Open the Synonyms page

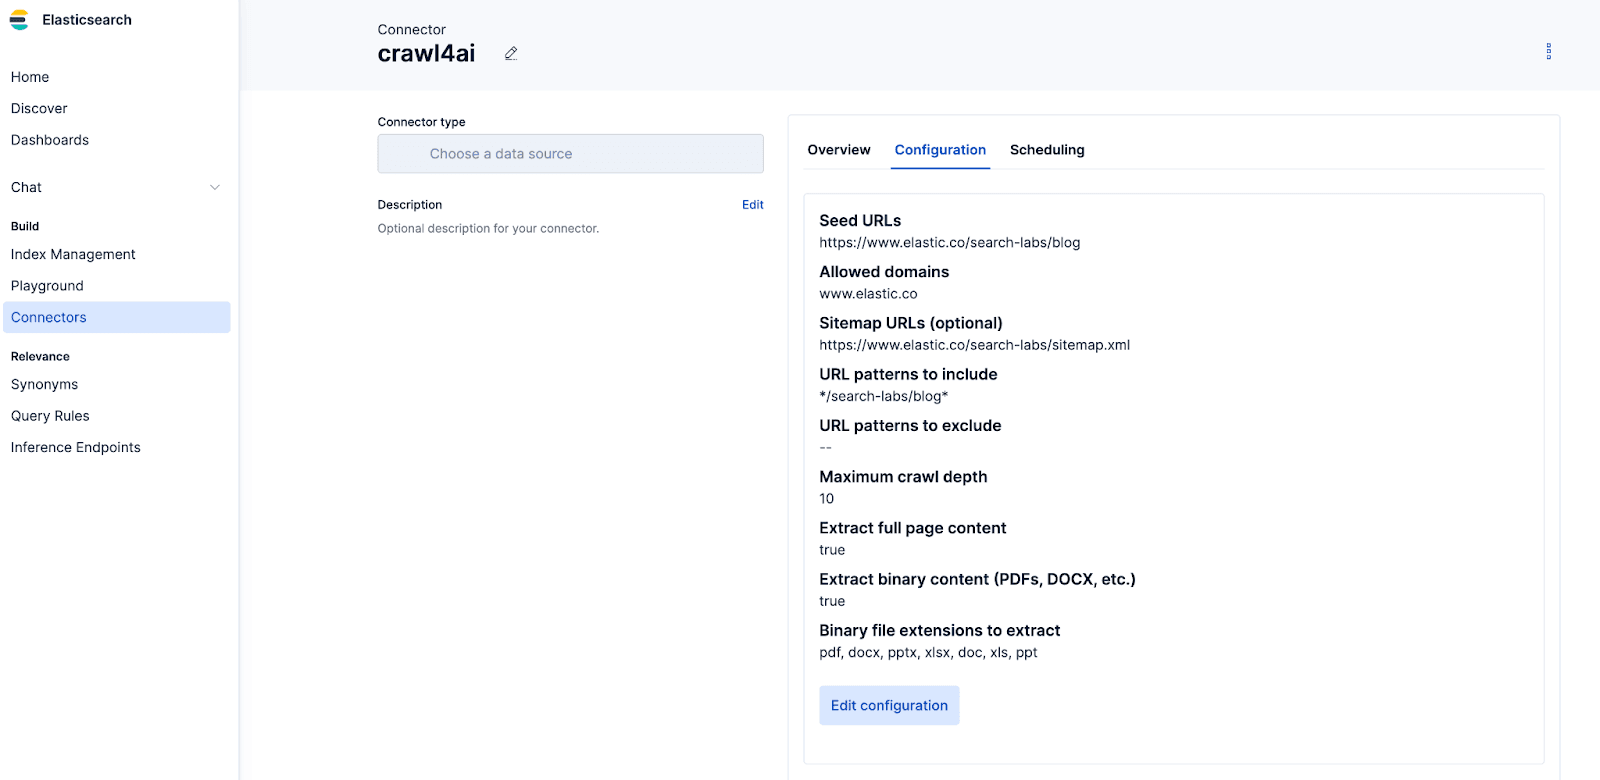tap(44, 385)
